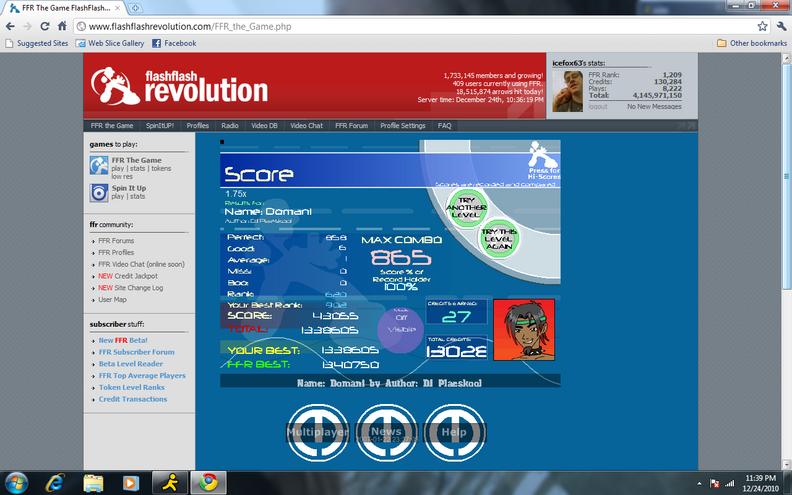The image size is (792, 495).
Task: Click the FlashFlash Revolution logo
Action: (x=179, y=86)
